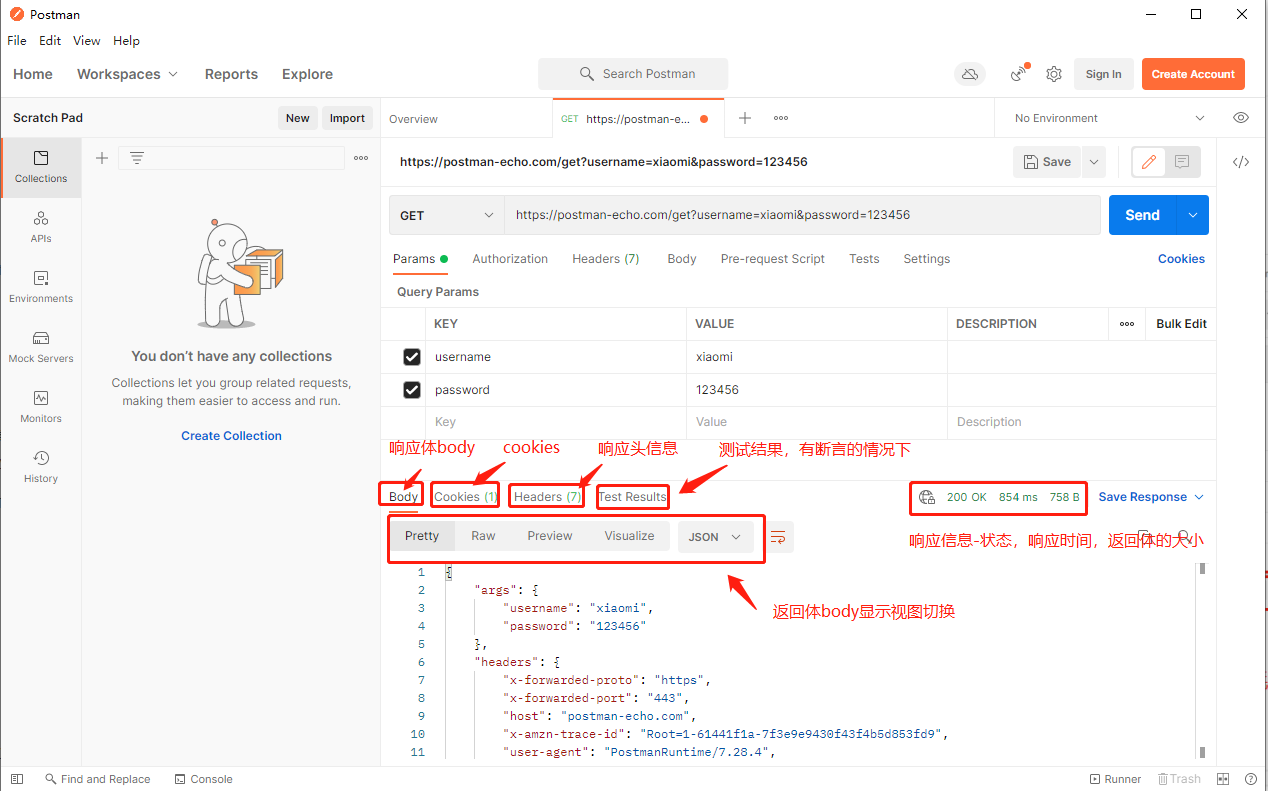Open the JSON format dropdown
The width and height of the screenshot is (1268, 791).
[x=715, y=537]
